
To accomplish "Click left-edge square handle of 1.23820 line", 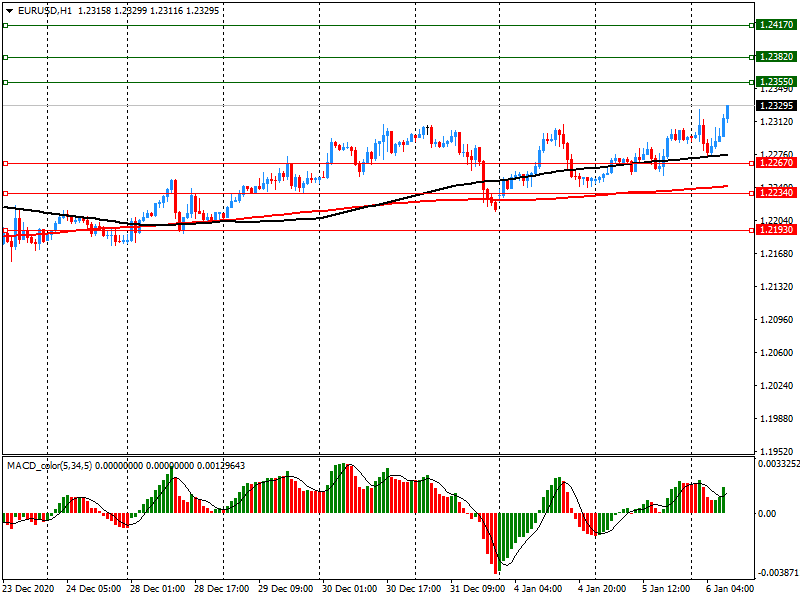I will (x=5, y=58).
